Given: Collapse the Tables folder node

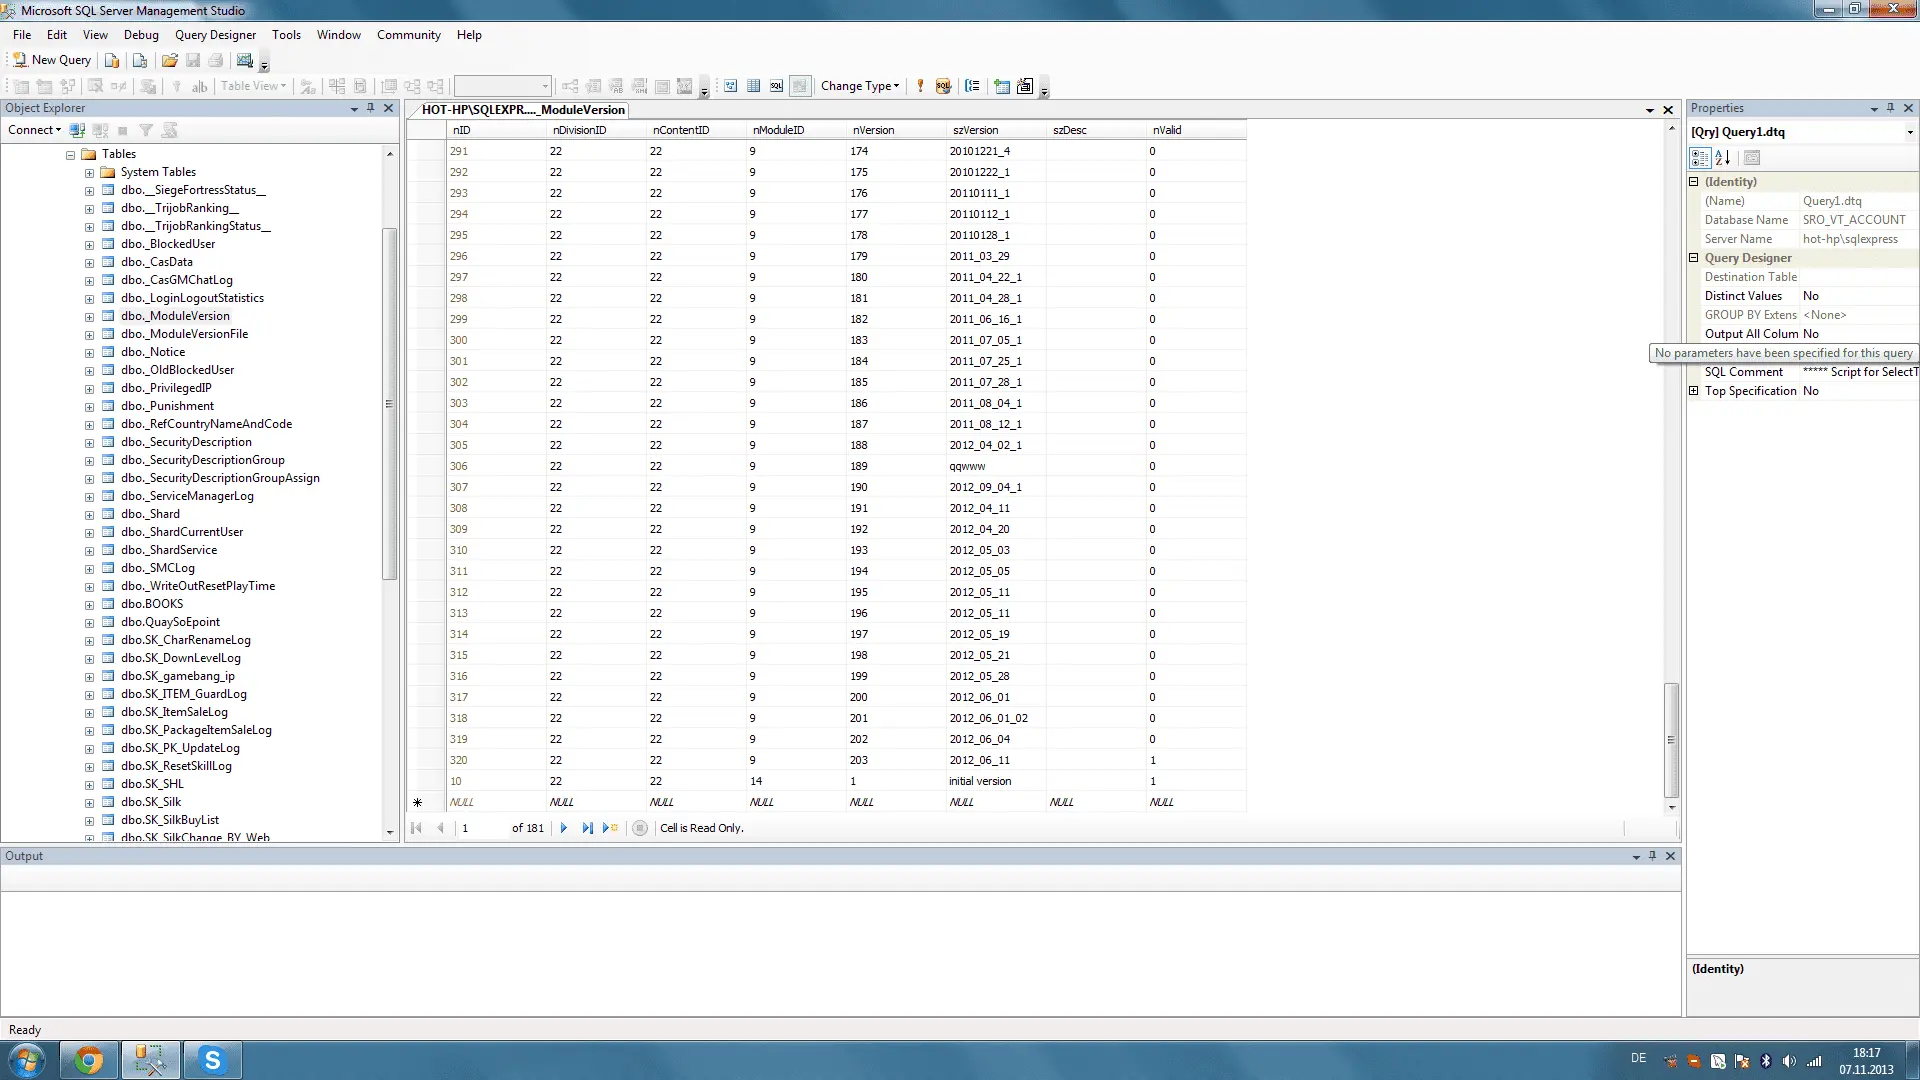Looking at the screenshot, I should [x=71, y=155].
